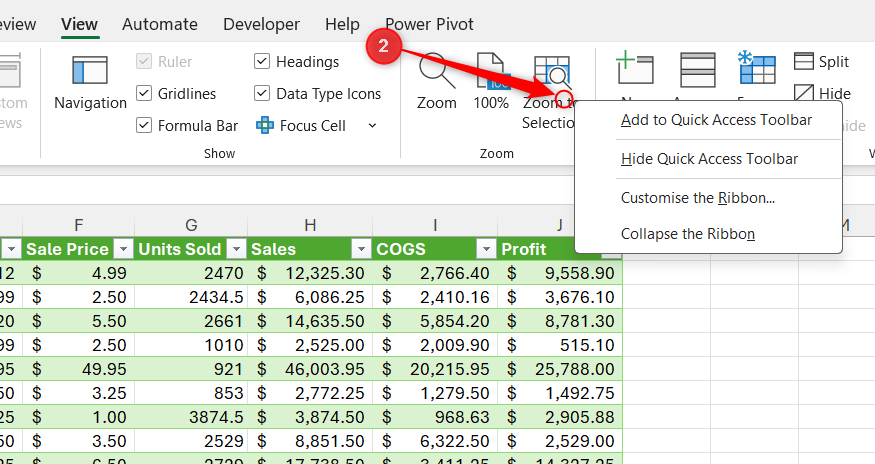Viewport: 875px width, 464px height.
Task: Choose Hide Quick Access Toolbar
Action: tap(709, 159)
